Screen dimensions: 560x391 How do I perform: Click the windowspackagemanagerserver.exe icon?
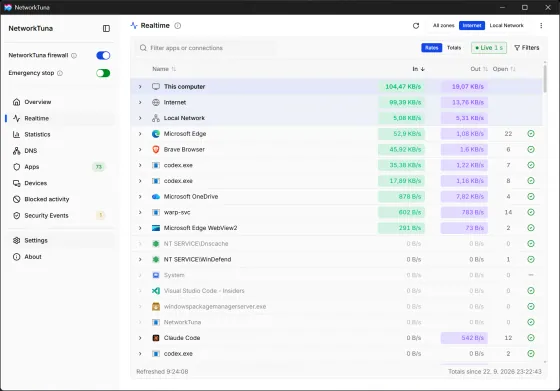point(156,307)
